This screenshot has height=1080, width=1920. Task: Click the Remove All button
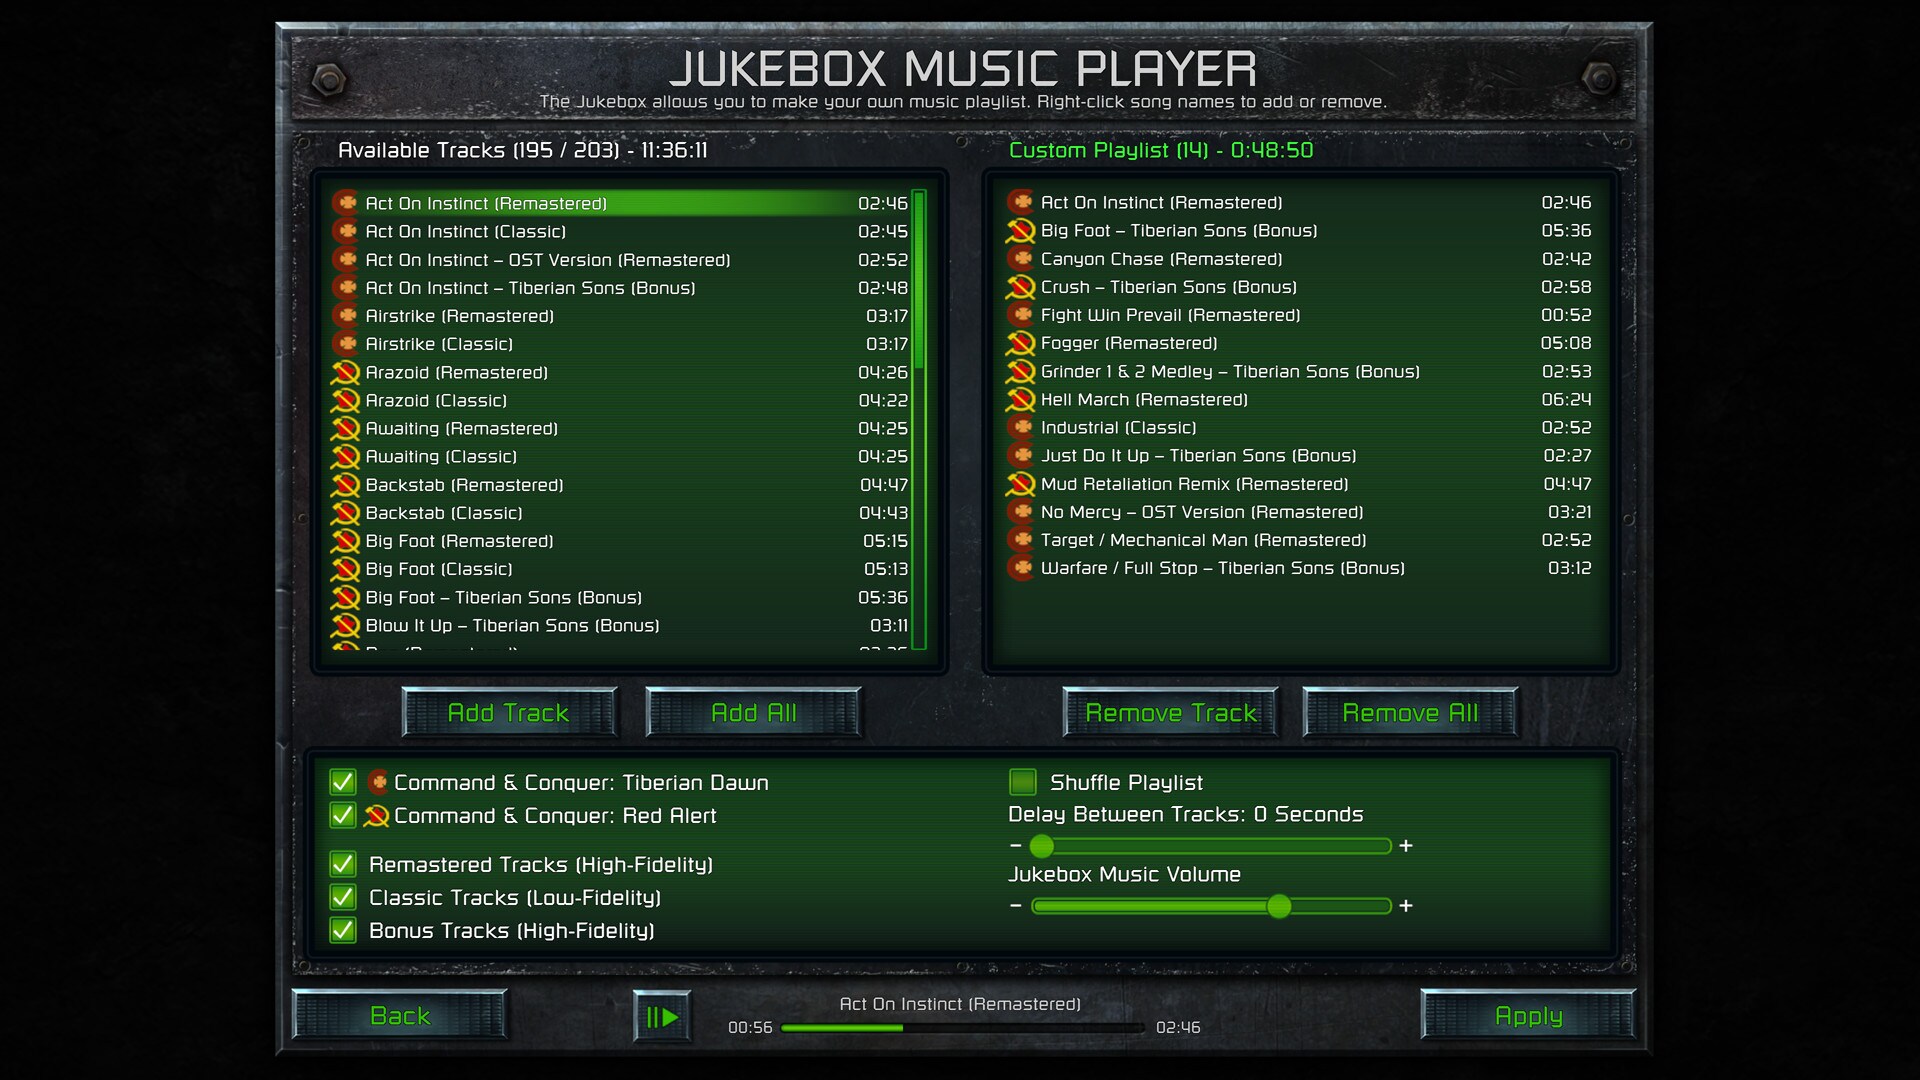(1410, 712)
